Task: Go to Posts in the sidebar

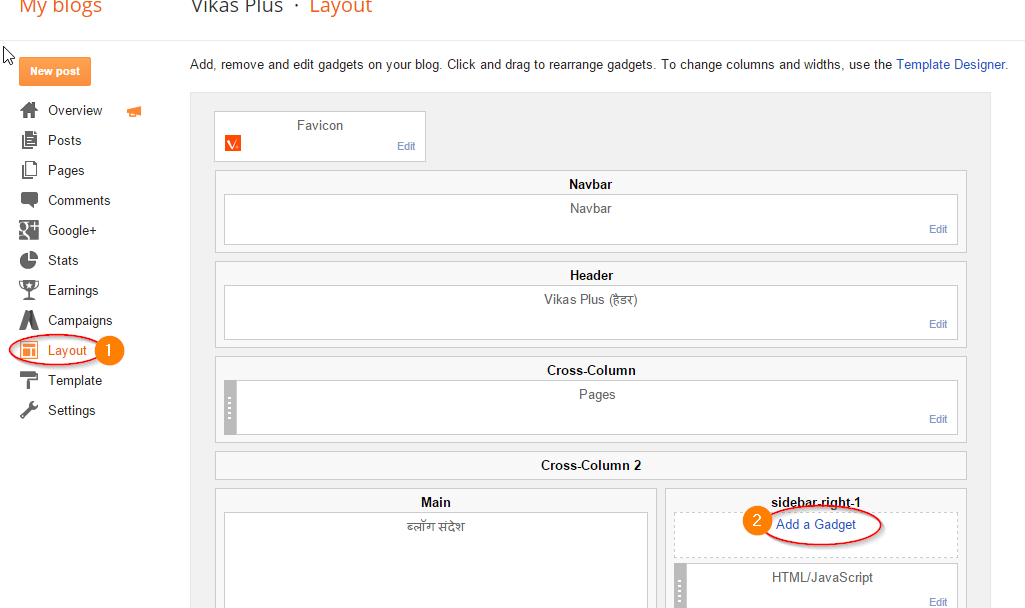Action: [x=65, y=141]
